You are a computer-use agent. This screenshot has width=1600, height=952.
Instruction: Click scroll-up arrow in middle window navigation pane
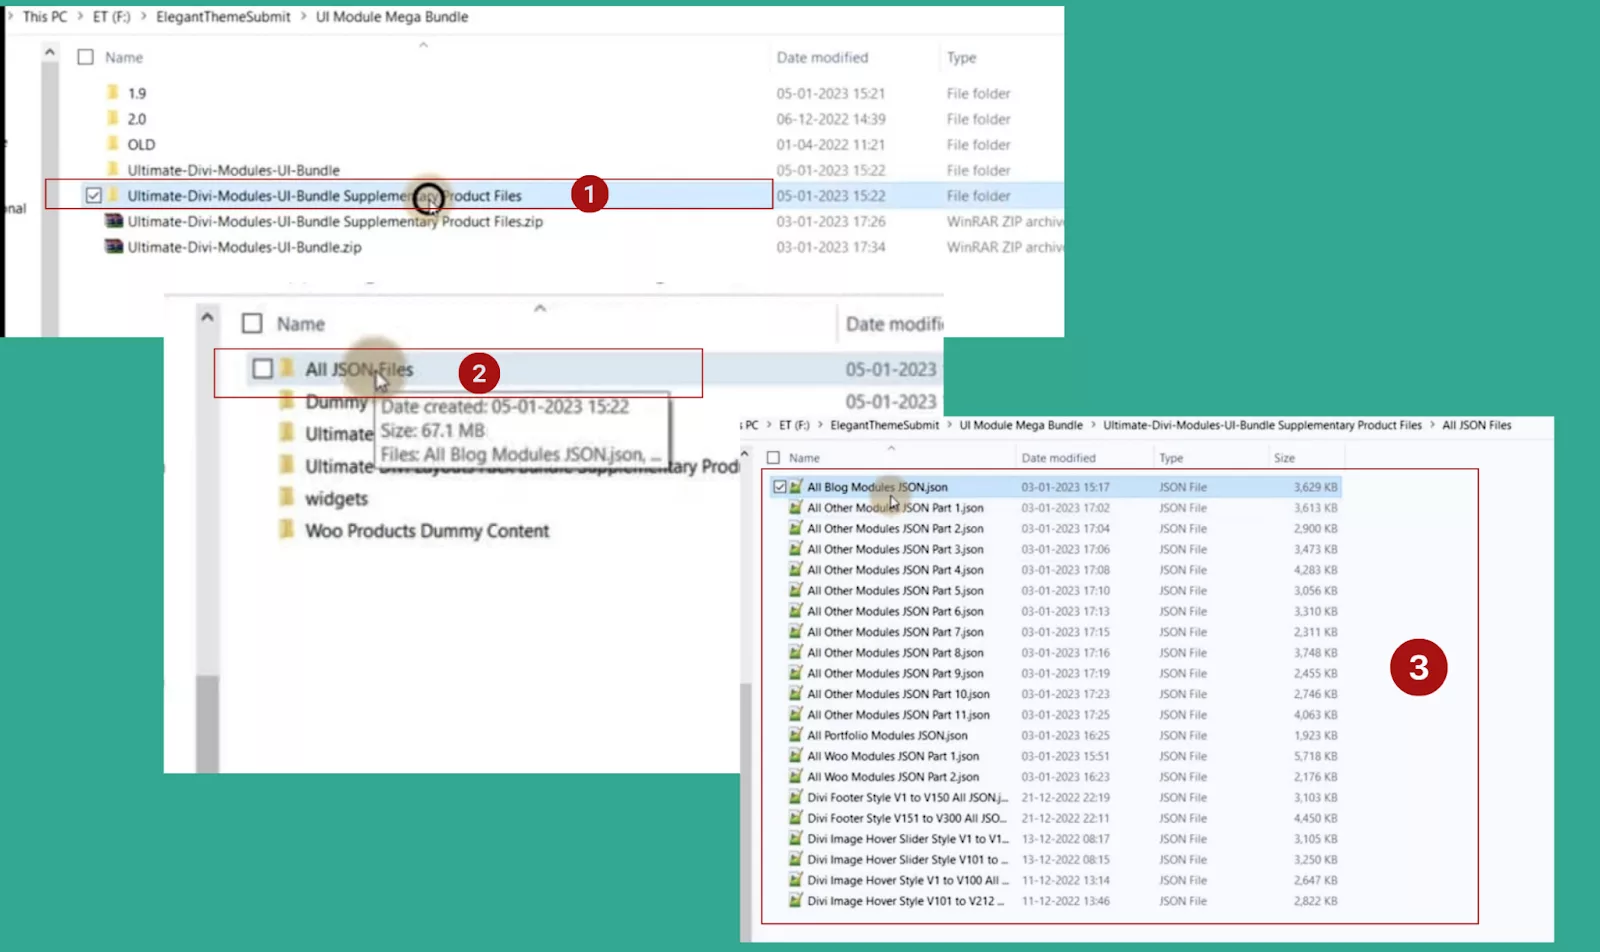pyautogui.click(x=207, y=317)
